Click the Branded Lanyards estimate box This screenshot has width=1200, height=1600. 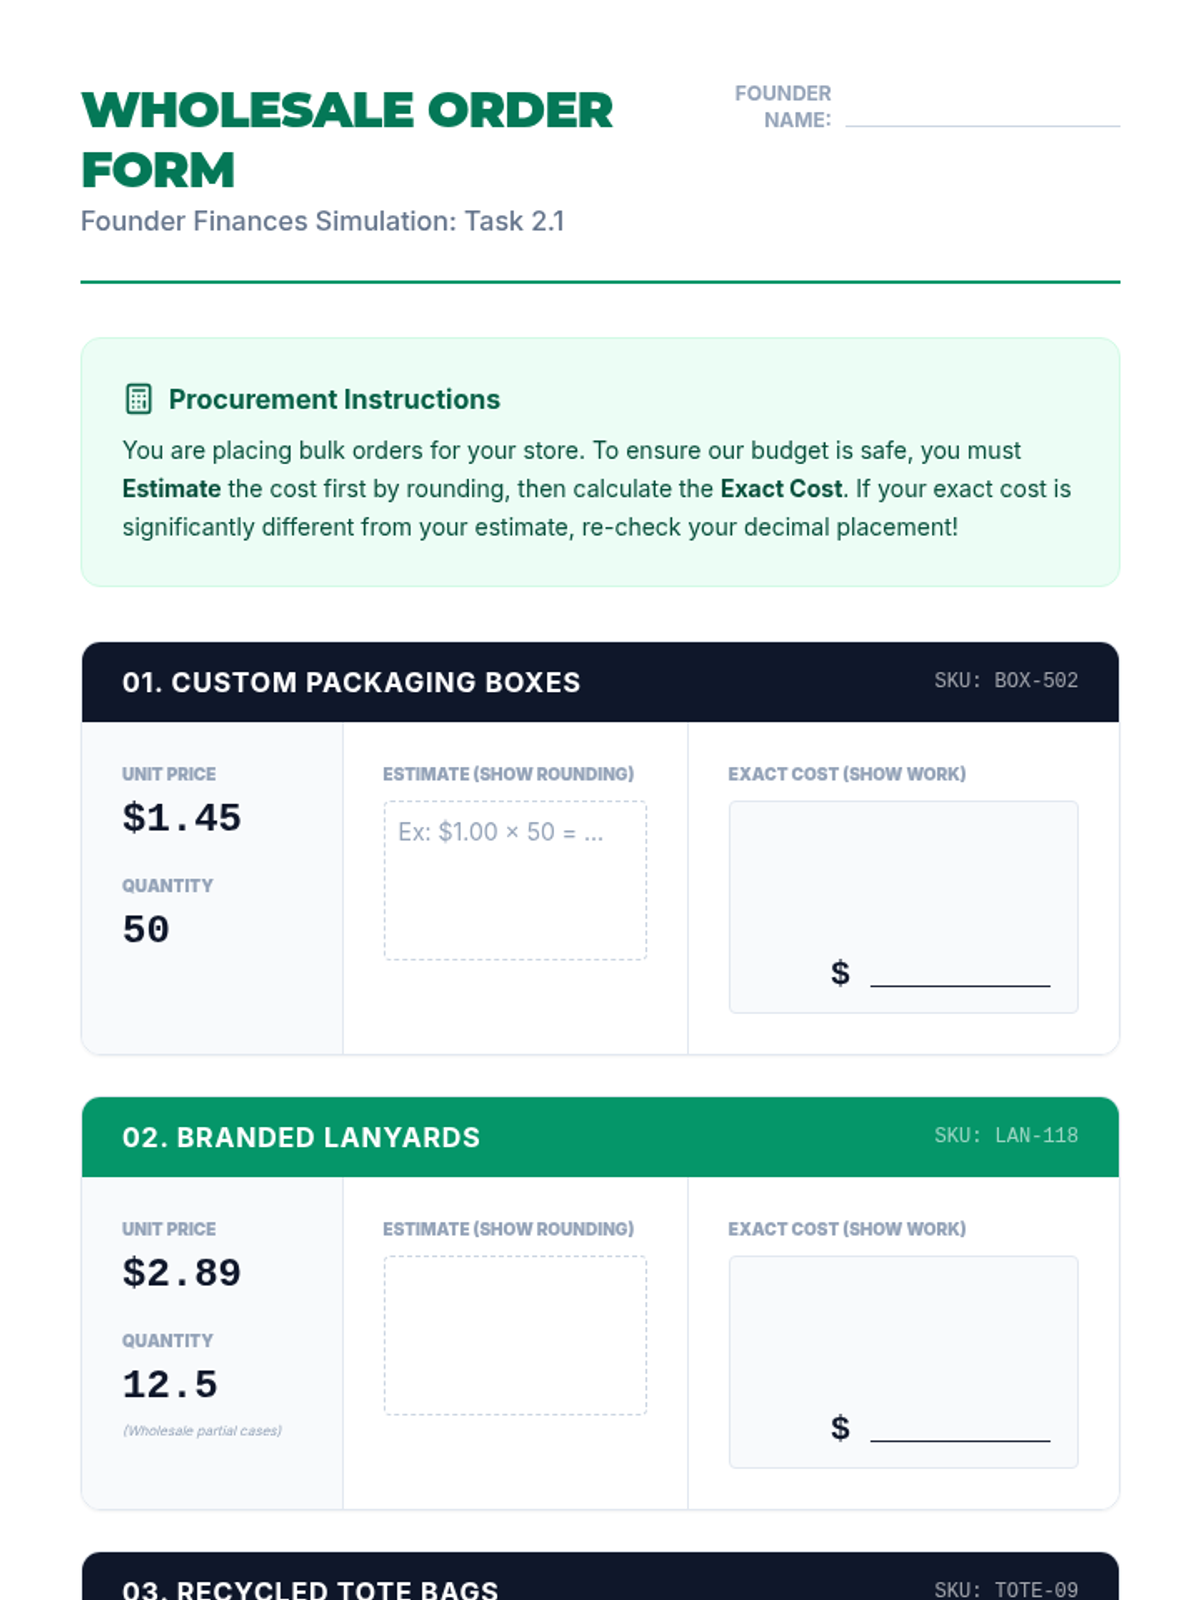515,1335
